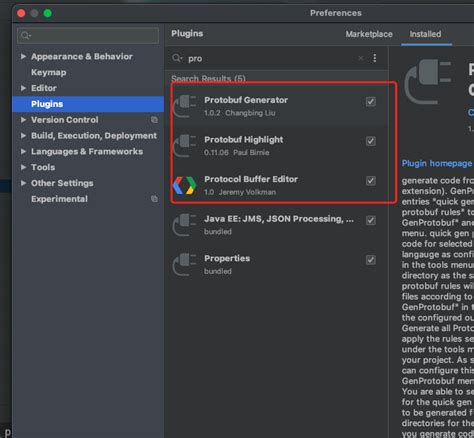Image resolution: width=474 pixels, height=438 pixels.
Task: Clear the plugin search text with the X
Action: (361, 58)
